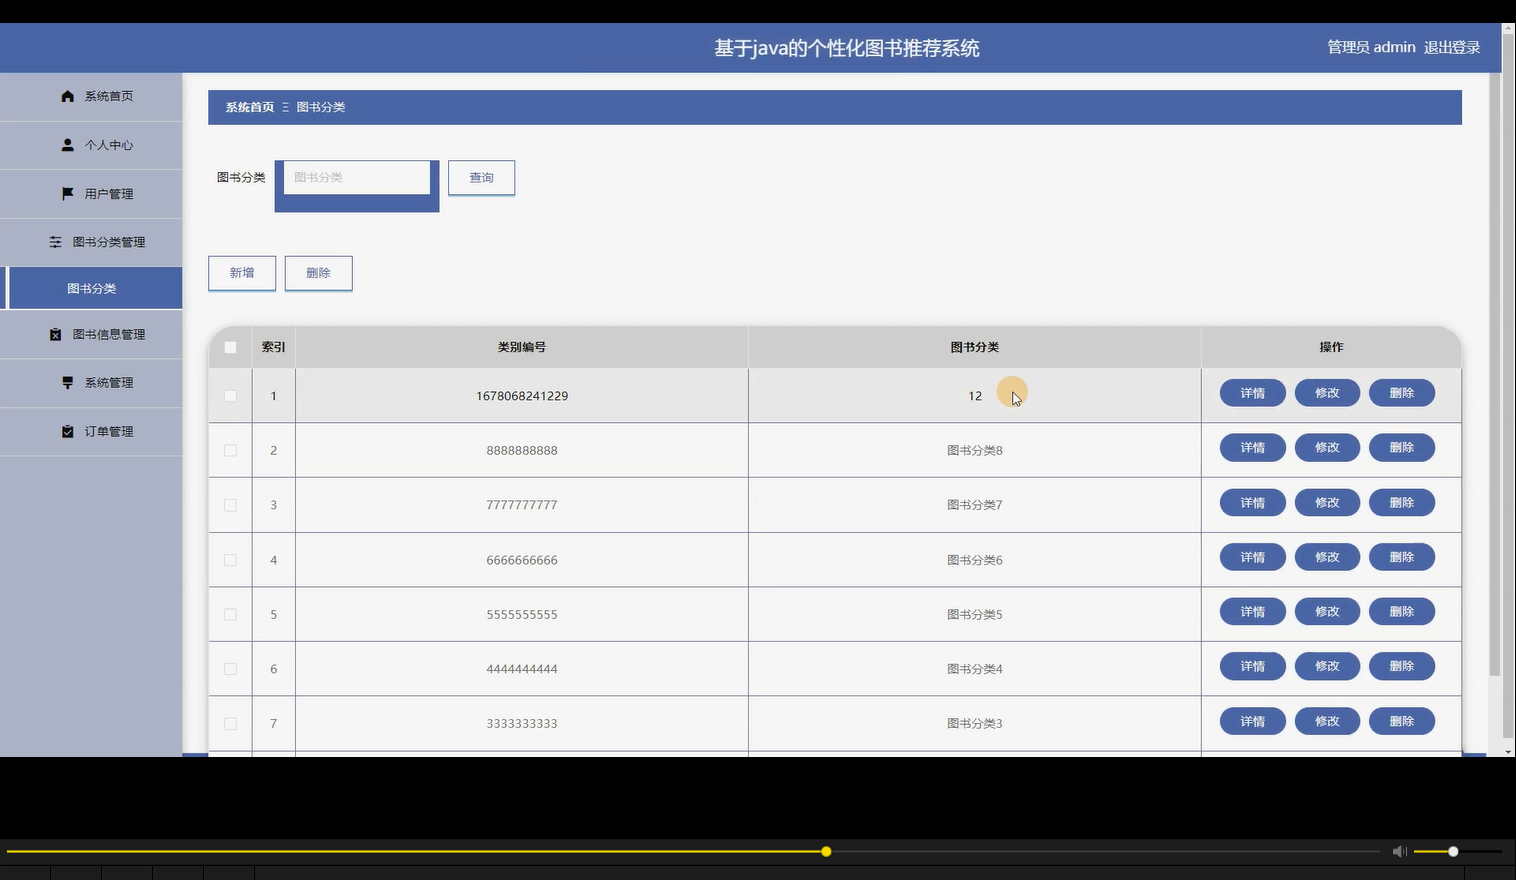Check the row for 类别编号 1678068241229
The width and height of the screenshot is (1516, 880).
tap(229, 395)
